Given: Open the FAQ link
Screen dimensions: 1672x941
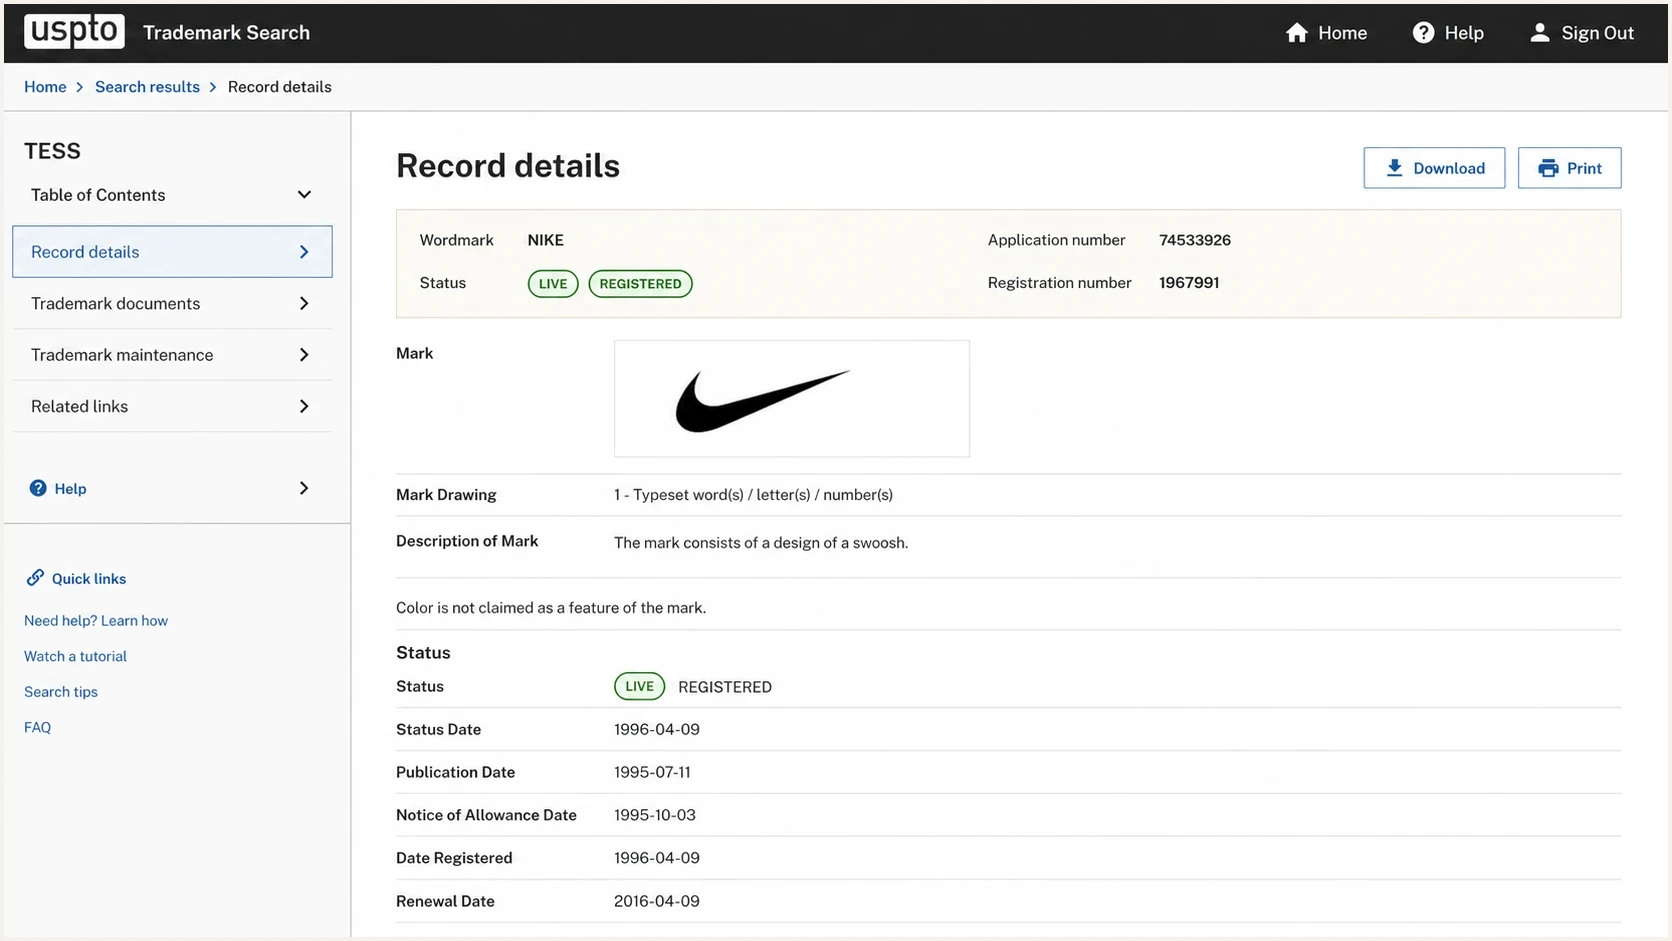Looking at the screenshot, I should click(x=37, y=728).
